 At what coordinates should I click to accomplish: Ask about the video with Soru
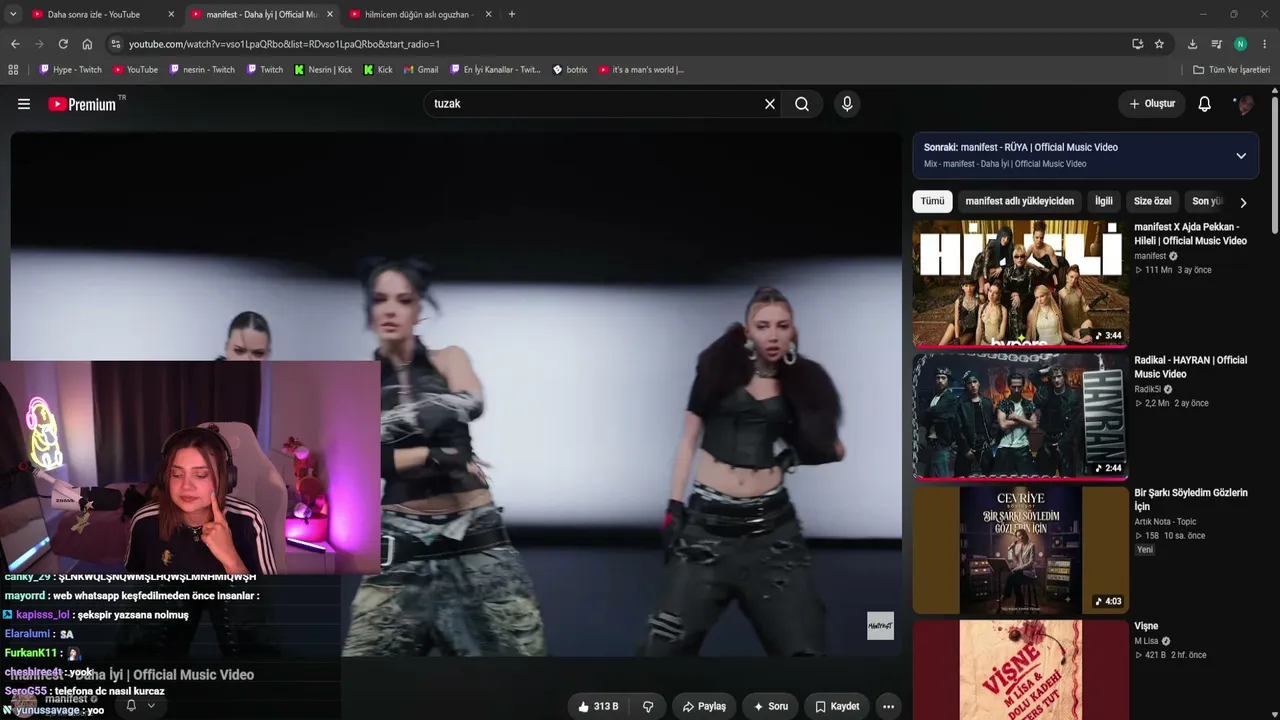(771, 706)
